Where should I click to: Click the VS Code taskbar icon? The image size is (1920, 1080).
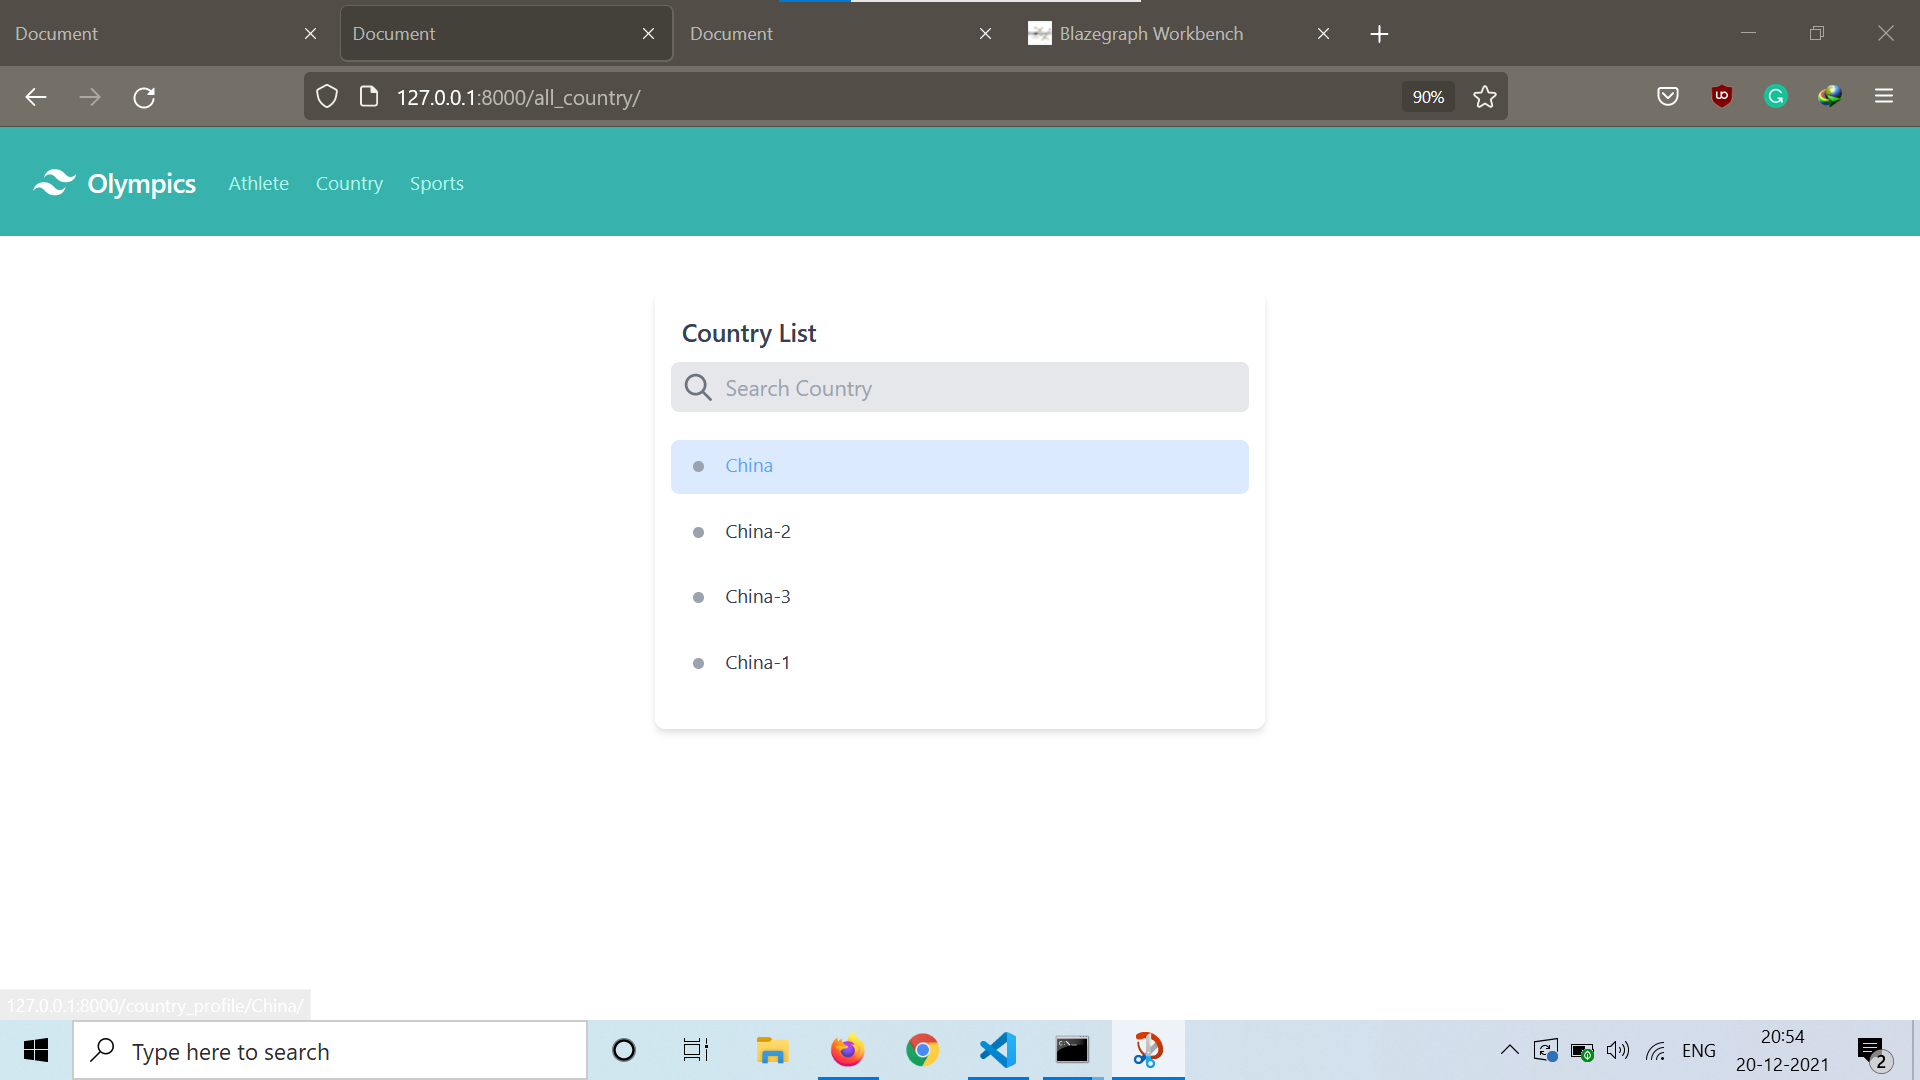click(x=998, y=1051)
